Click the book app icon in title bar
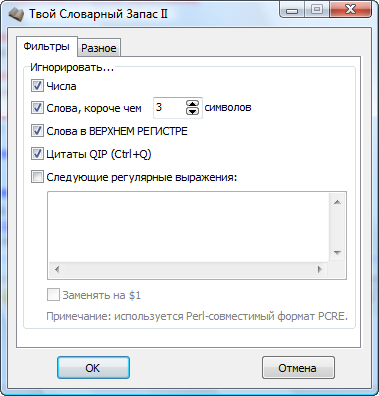This screenshot has width=379, height=396. coord(16,15)
